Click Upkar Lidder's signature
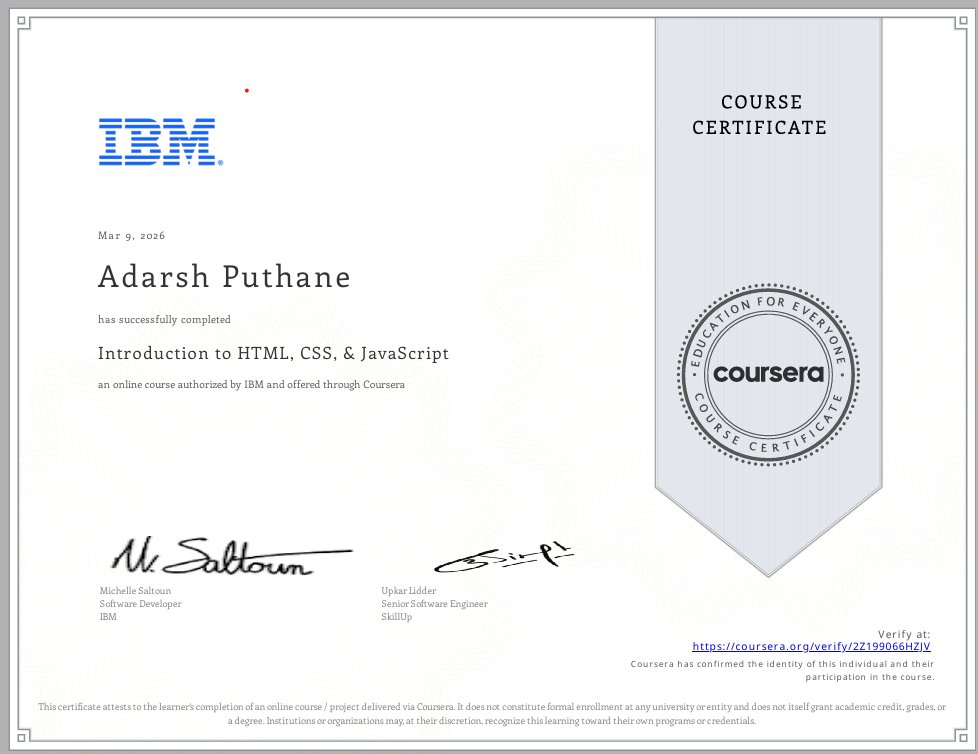 (503, 558)
